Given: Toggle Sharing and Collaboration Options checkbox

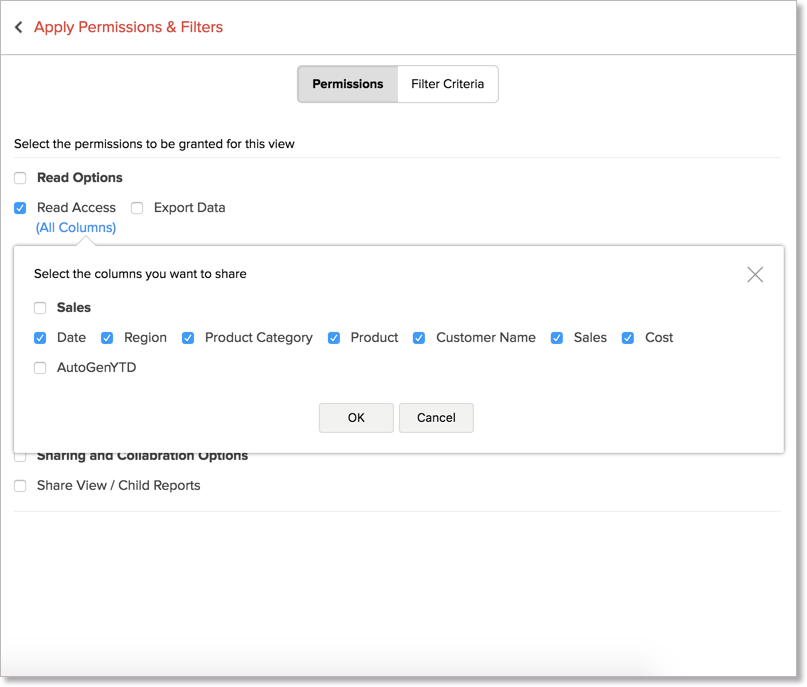Looking at the screenshot, I should [20, 457].
